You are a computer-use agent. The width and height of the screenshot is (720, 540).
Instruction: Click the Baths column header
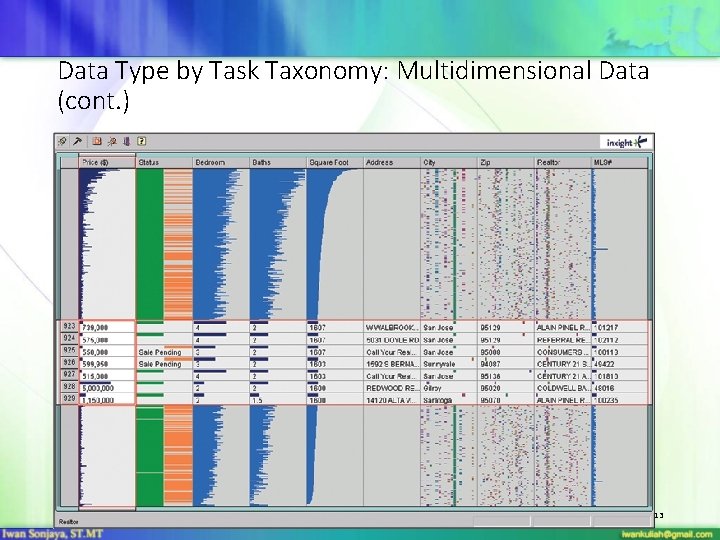click(x=278, y=162)
